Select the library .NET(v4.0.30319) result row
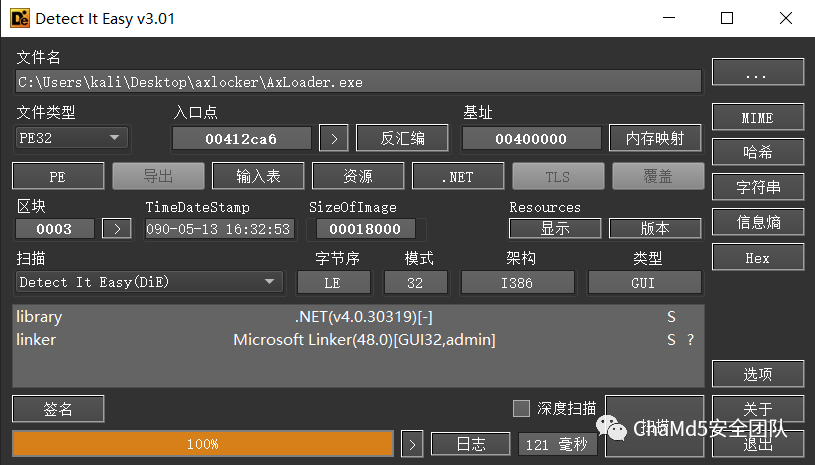Image resolution: width=815 pixels, height=465 pixels. pyautogui.click(x=359, y=316)
